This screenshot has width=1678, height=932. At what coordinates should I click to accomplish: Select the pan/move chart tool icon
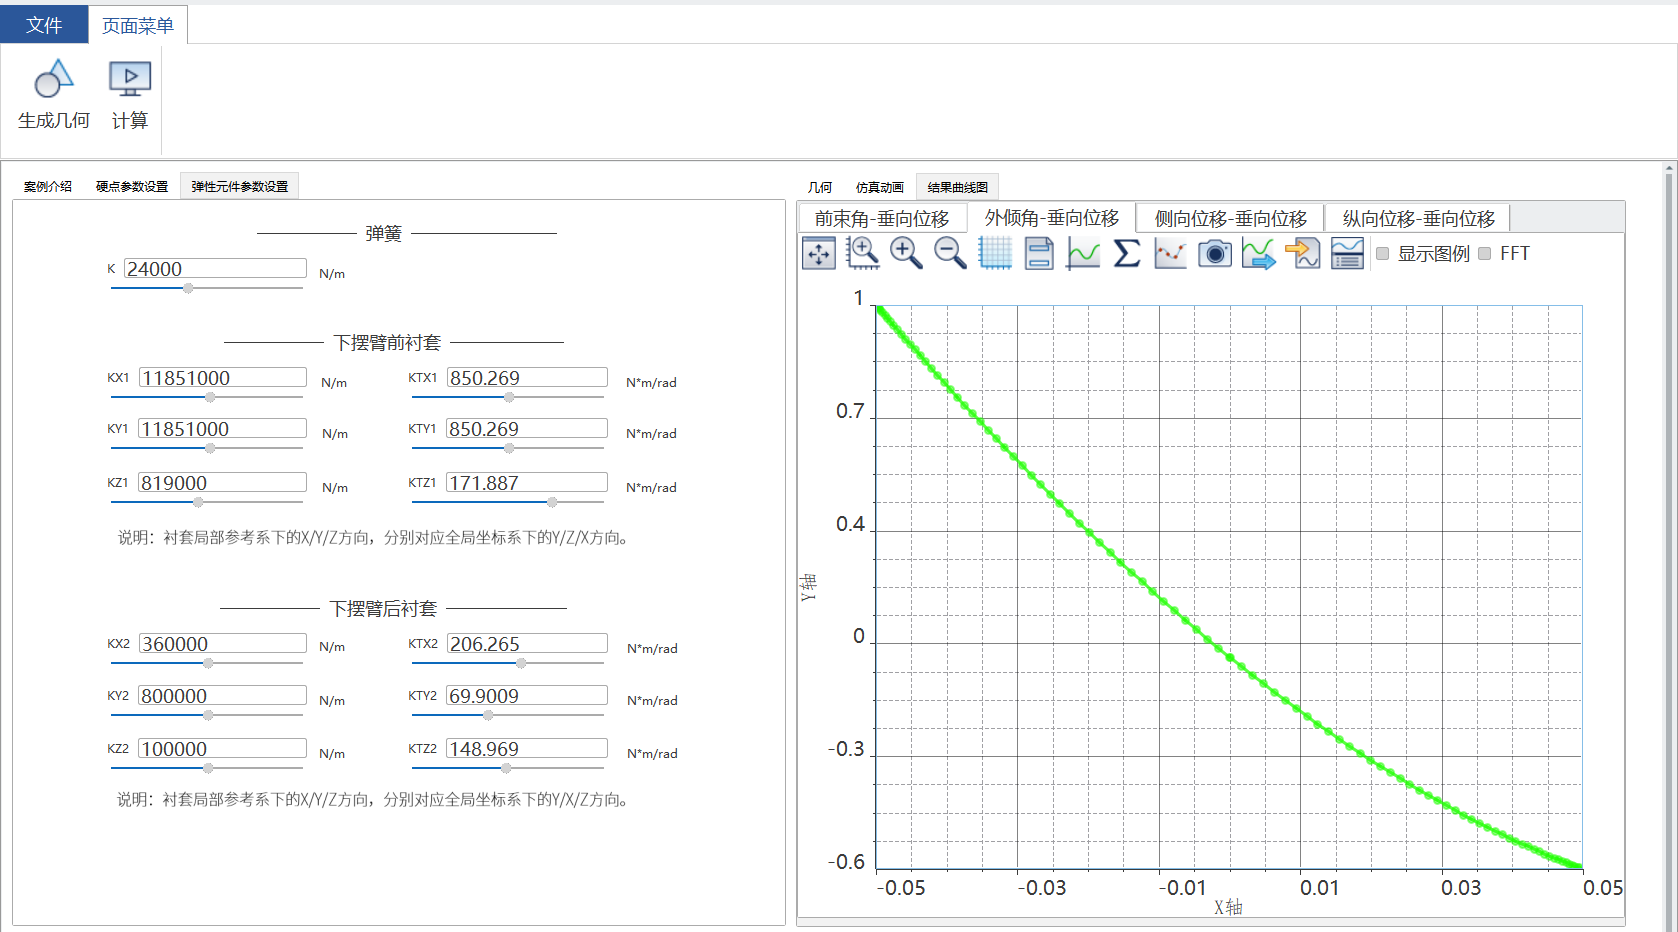pyautogui.click(x=819, y=254)
